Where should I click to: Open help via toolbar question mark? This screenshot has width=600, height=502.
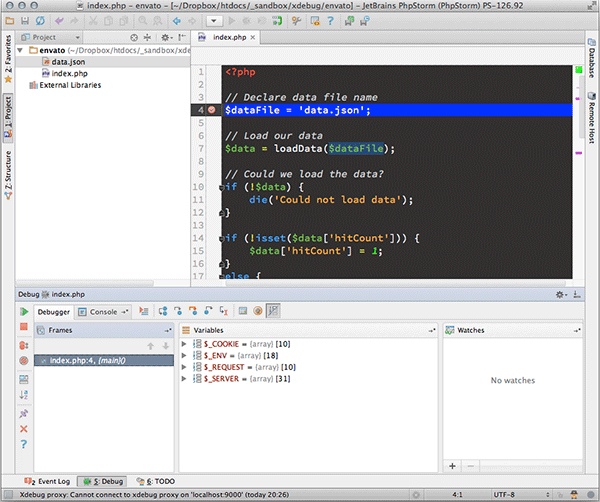(330, 21)
